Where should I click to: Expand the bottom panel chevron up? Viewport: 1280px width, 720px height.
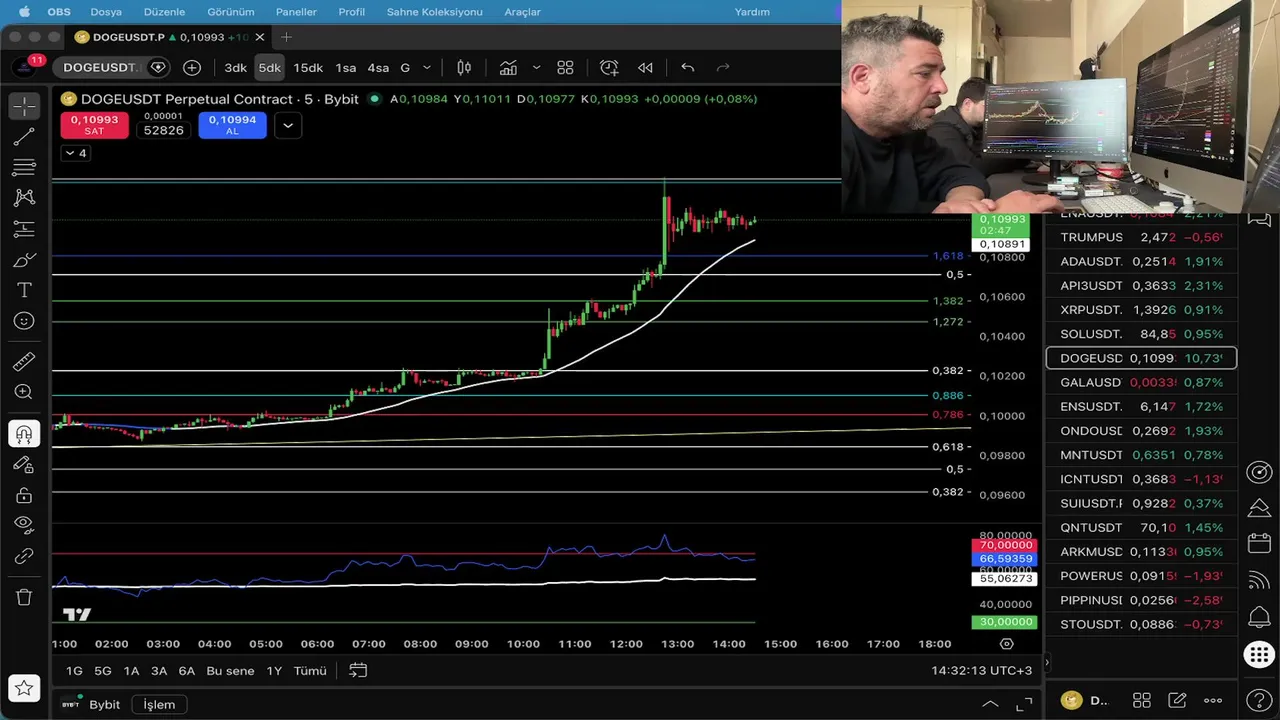click(x=990, y=704)
